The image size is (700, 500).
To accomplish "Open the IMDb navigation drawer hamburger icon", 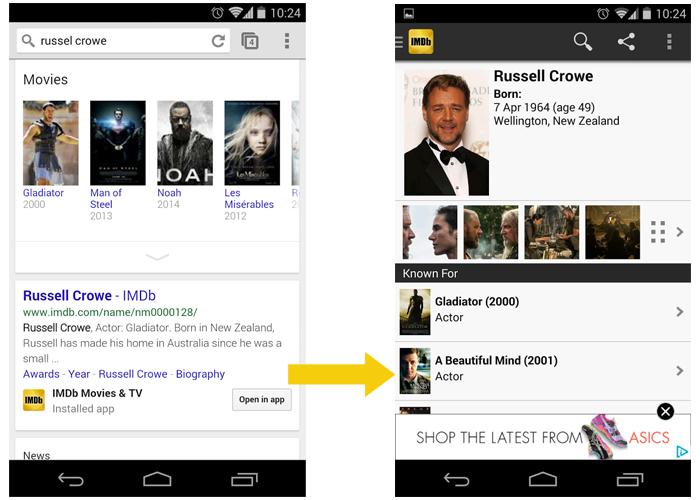I will (x=399, y=42).
